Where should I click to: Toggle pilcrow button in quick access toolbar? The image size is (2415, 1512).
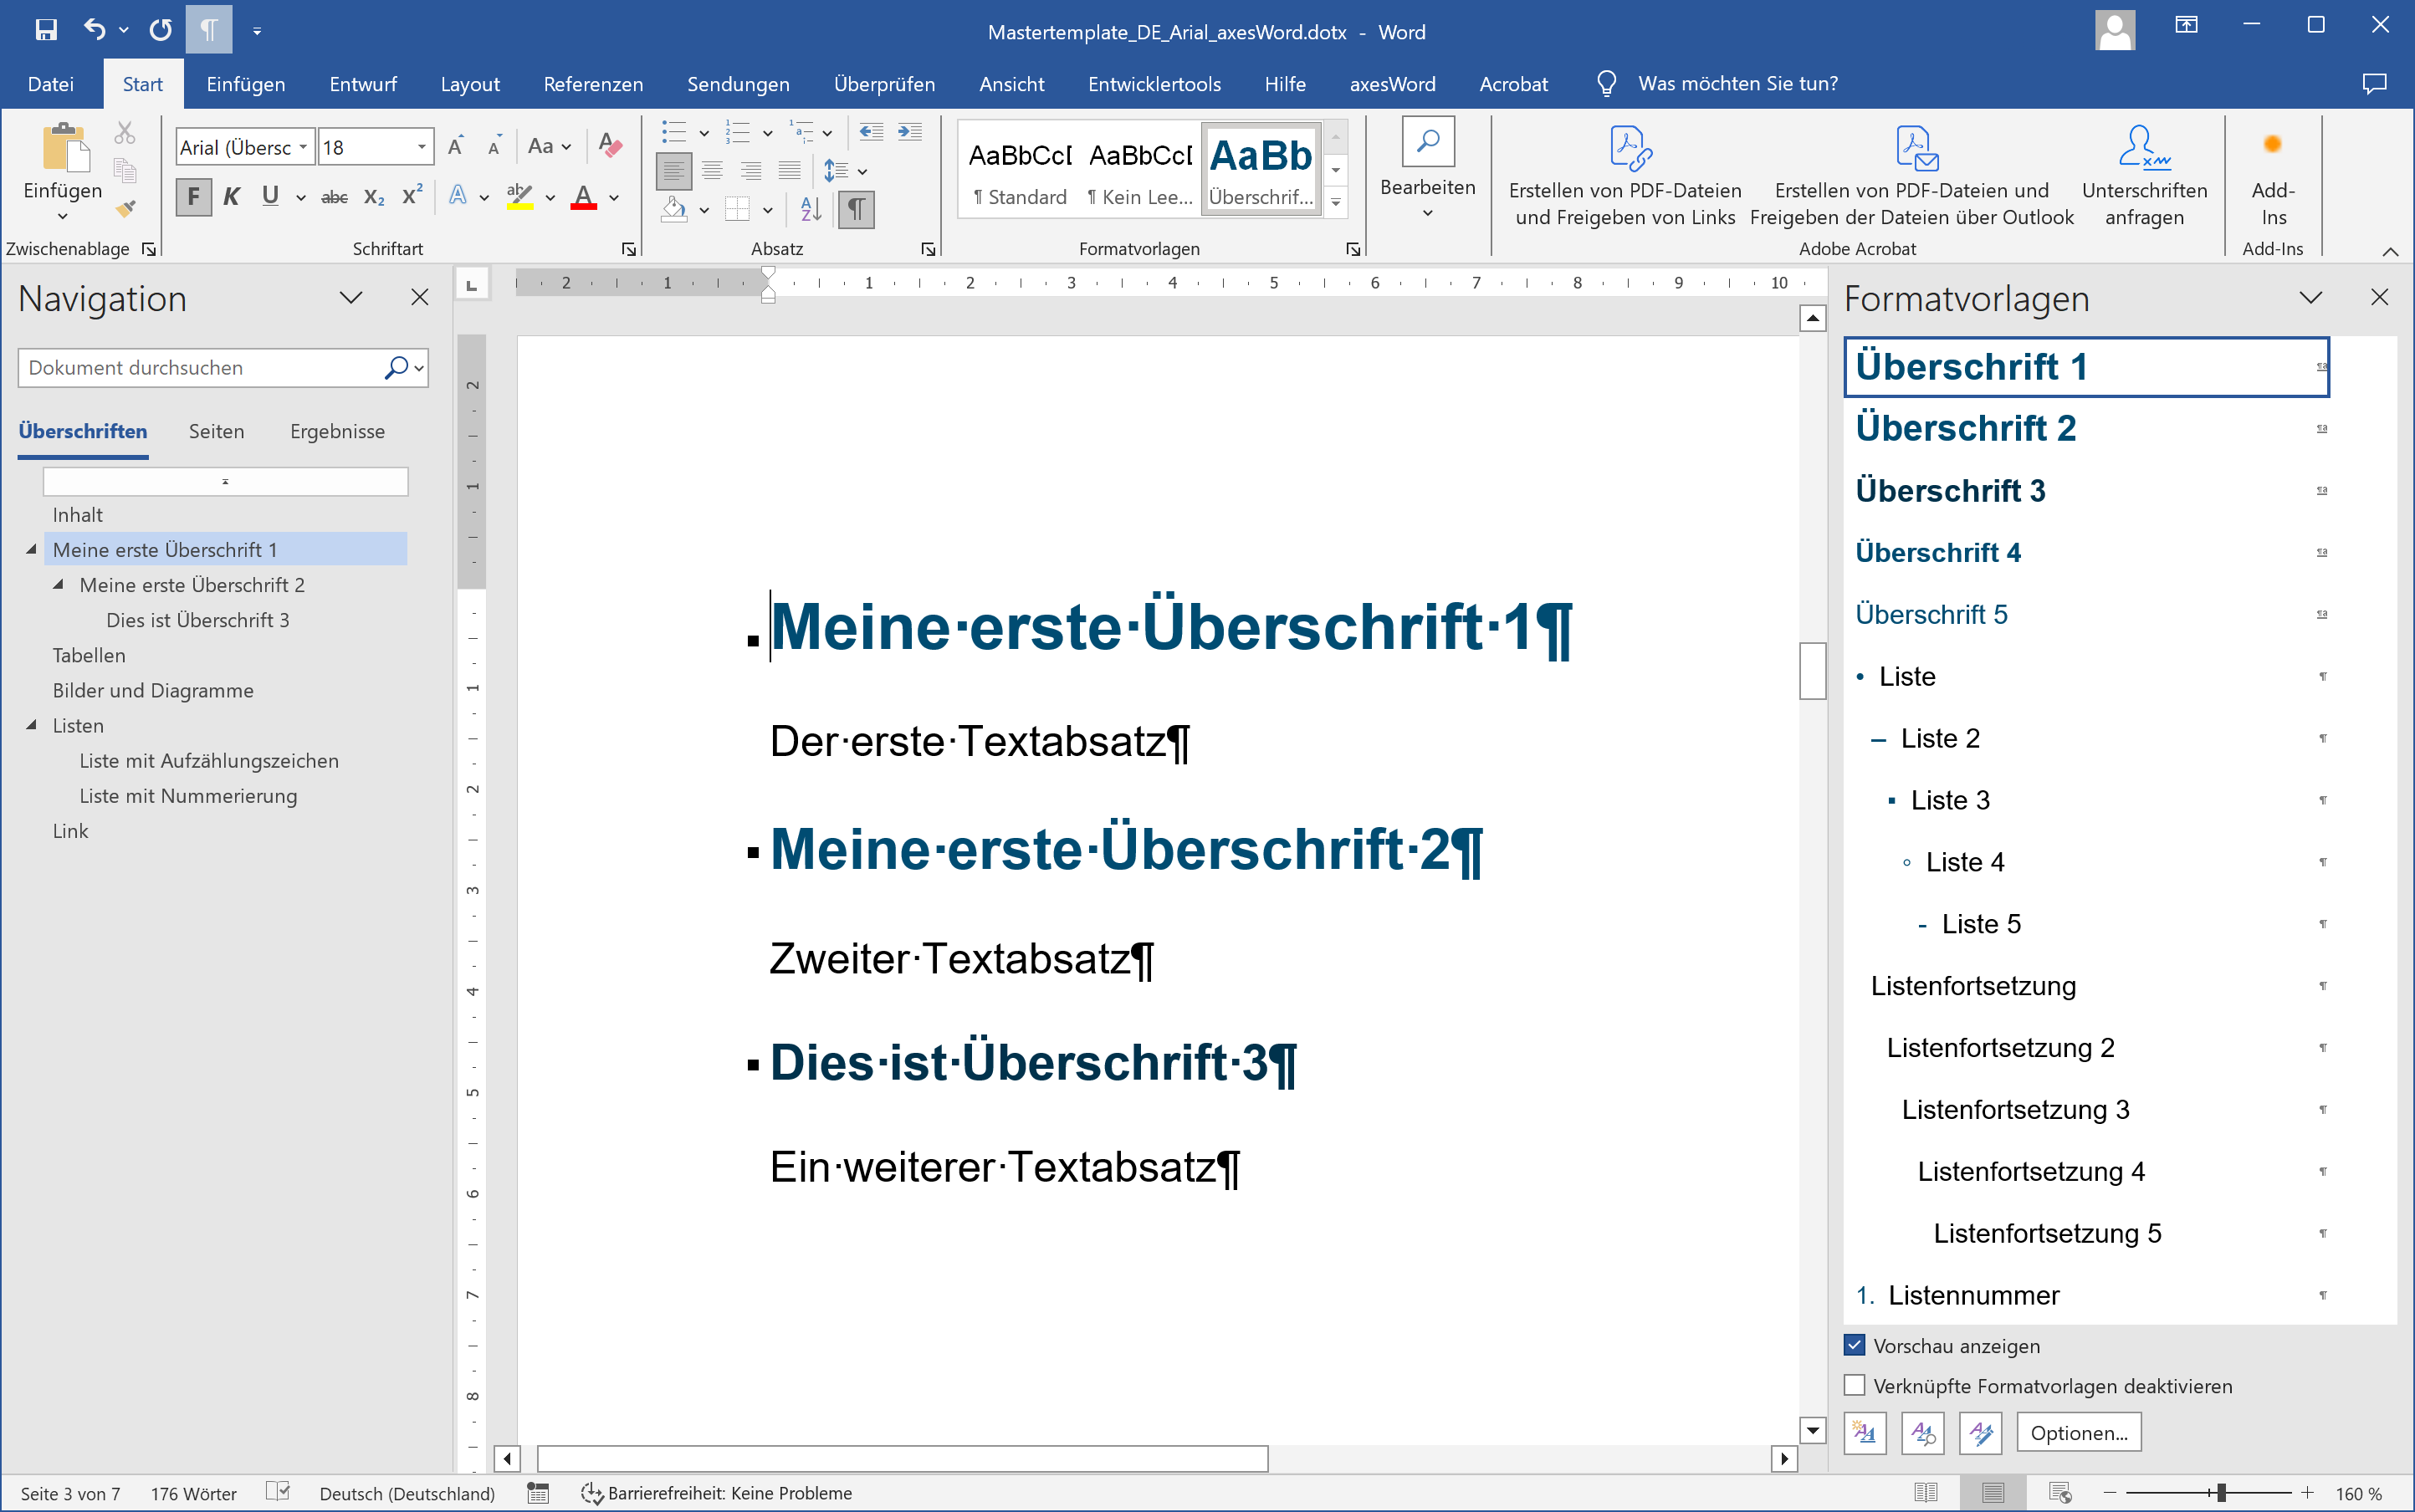[209, 30]
